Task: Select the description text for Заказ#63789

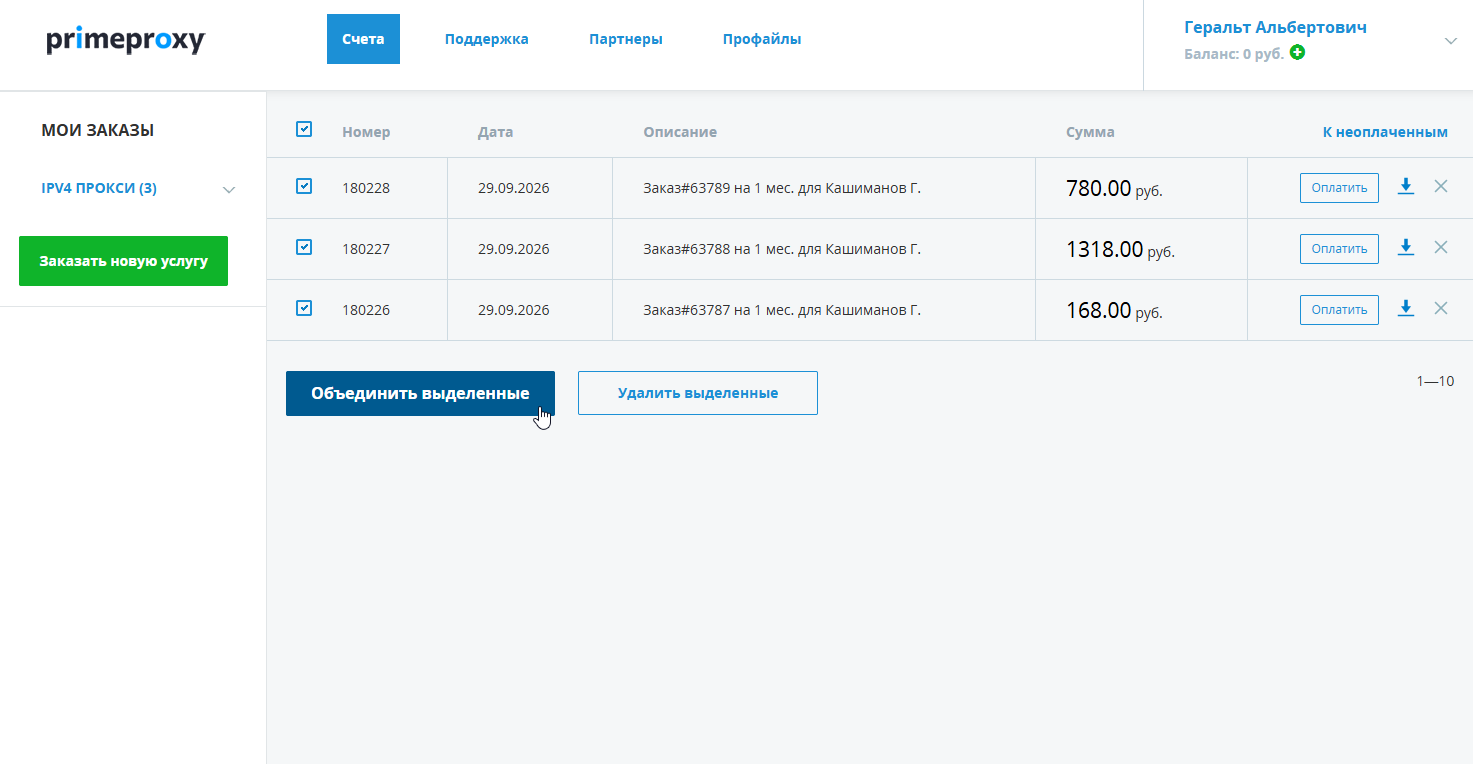Action: click(782, 188)
